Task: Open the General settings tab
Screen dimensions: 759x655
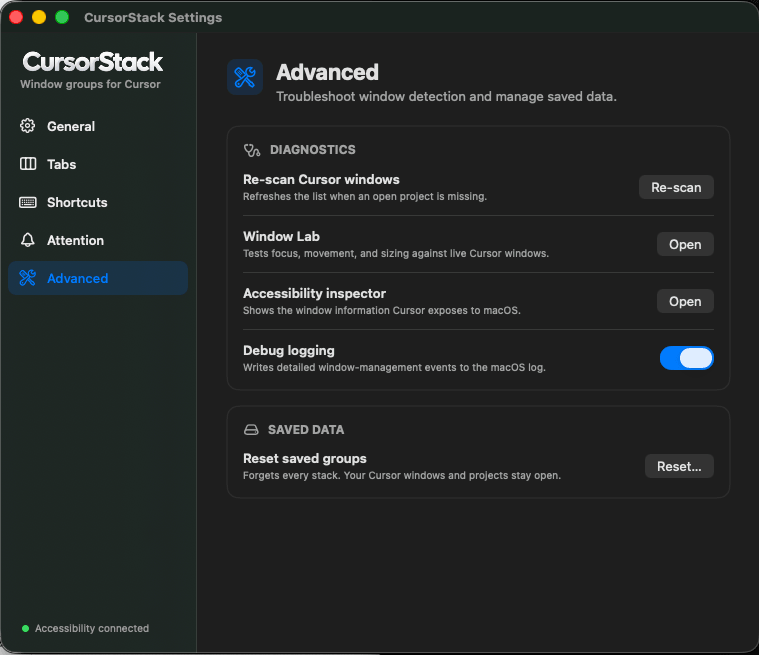Action: [x=98, y=126]
